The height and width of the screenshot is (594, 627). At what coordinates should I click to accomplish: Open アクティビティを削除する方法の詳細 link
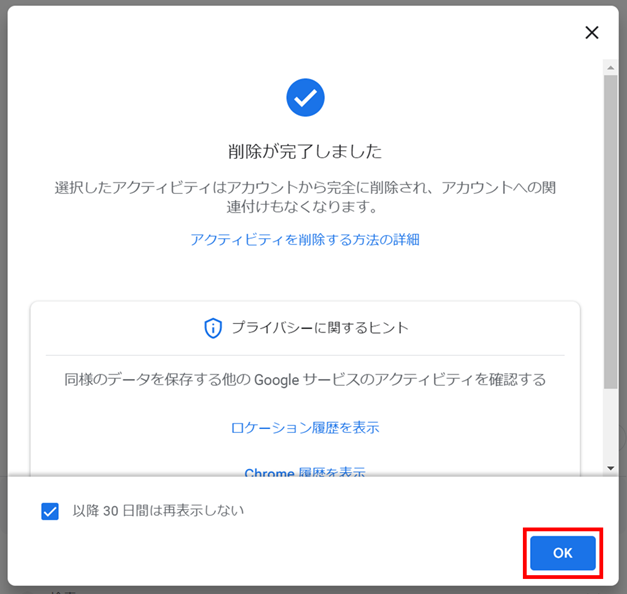pyautogui.click(x=305, y=239)
